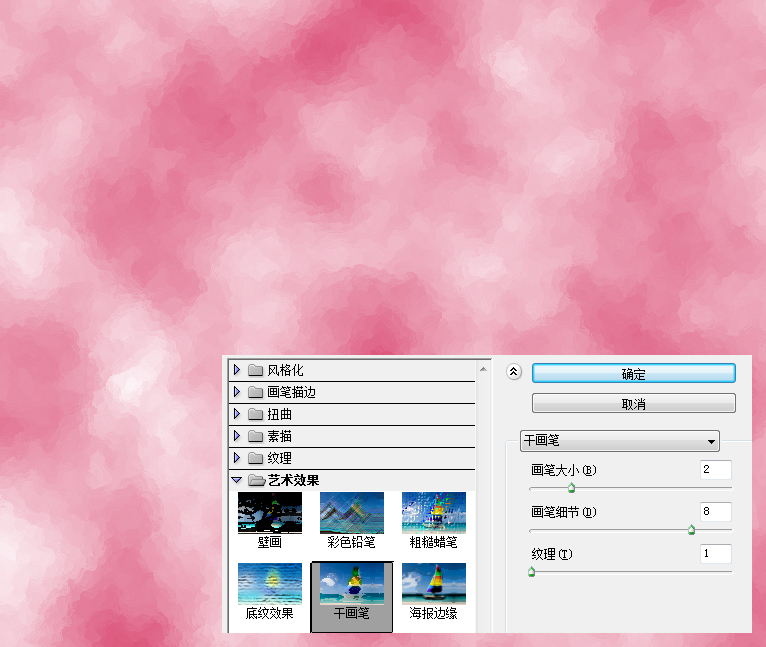The width and height of the screenshot is (766, 647).
Task: Click the 画笔大小 slider handle
Action: pos(571,488)
